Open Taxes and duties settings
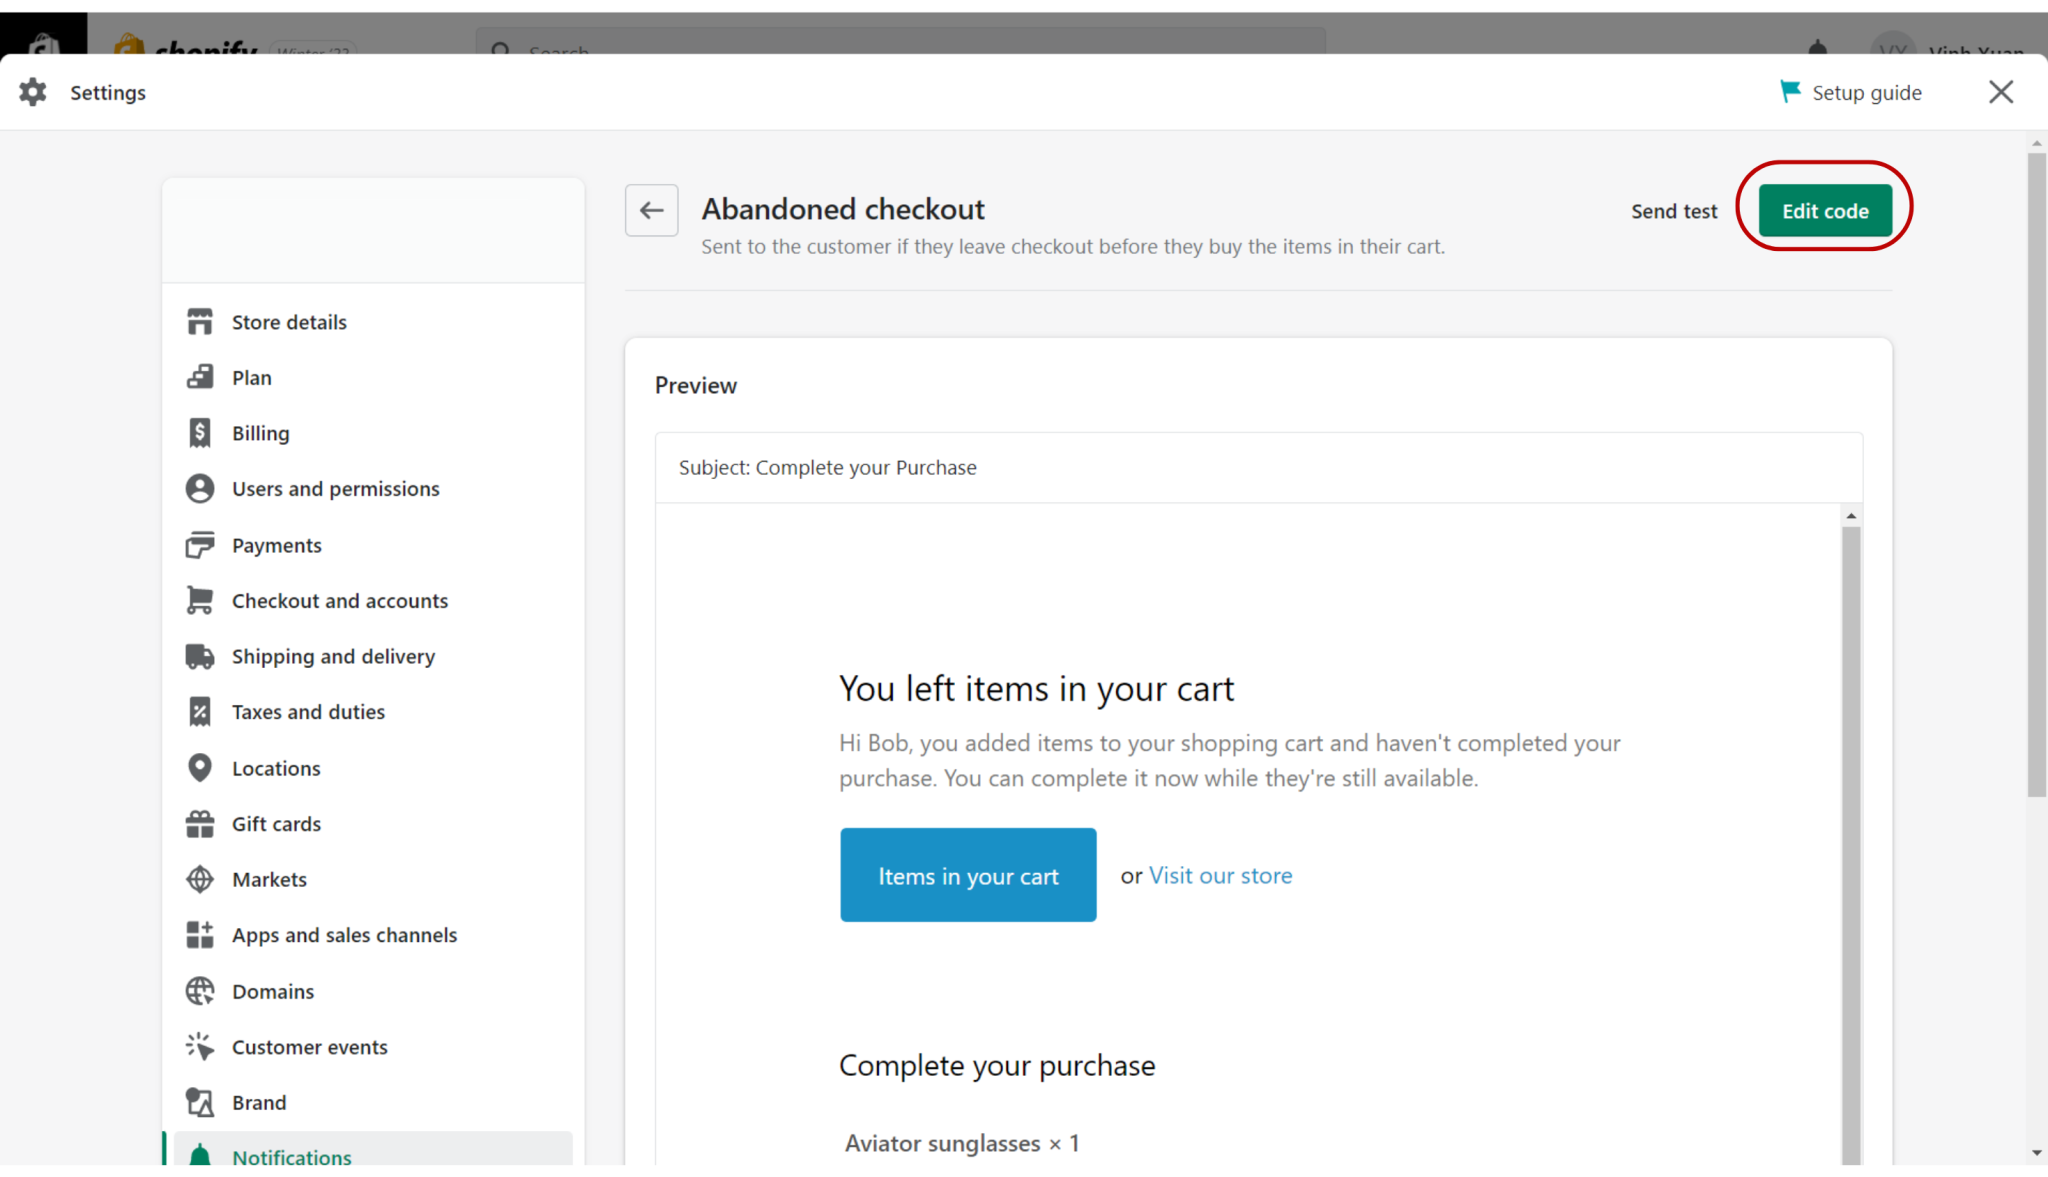 click(308, 712)
